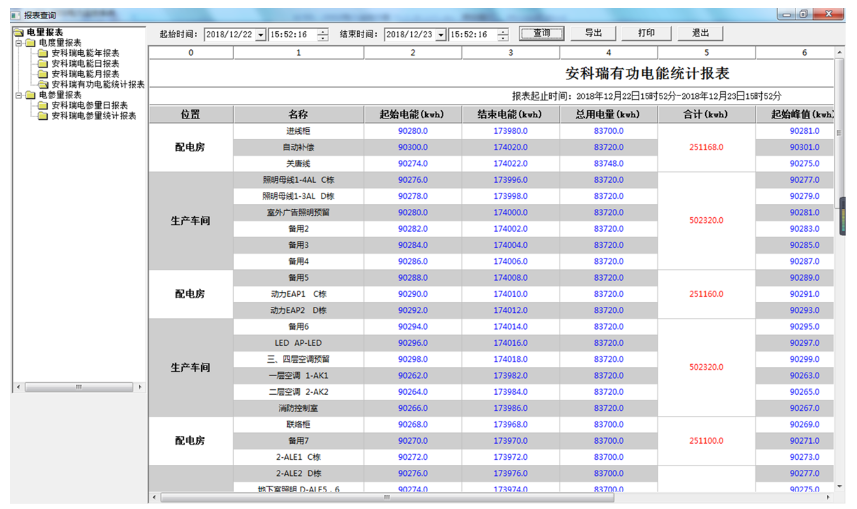Open the start date dropdown calendar
This screenshot has height=509, width=857.
click(261, 34)
